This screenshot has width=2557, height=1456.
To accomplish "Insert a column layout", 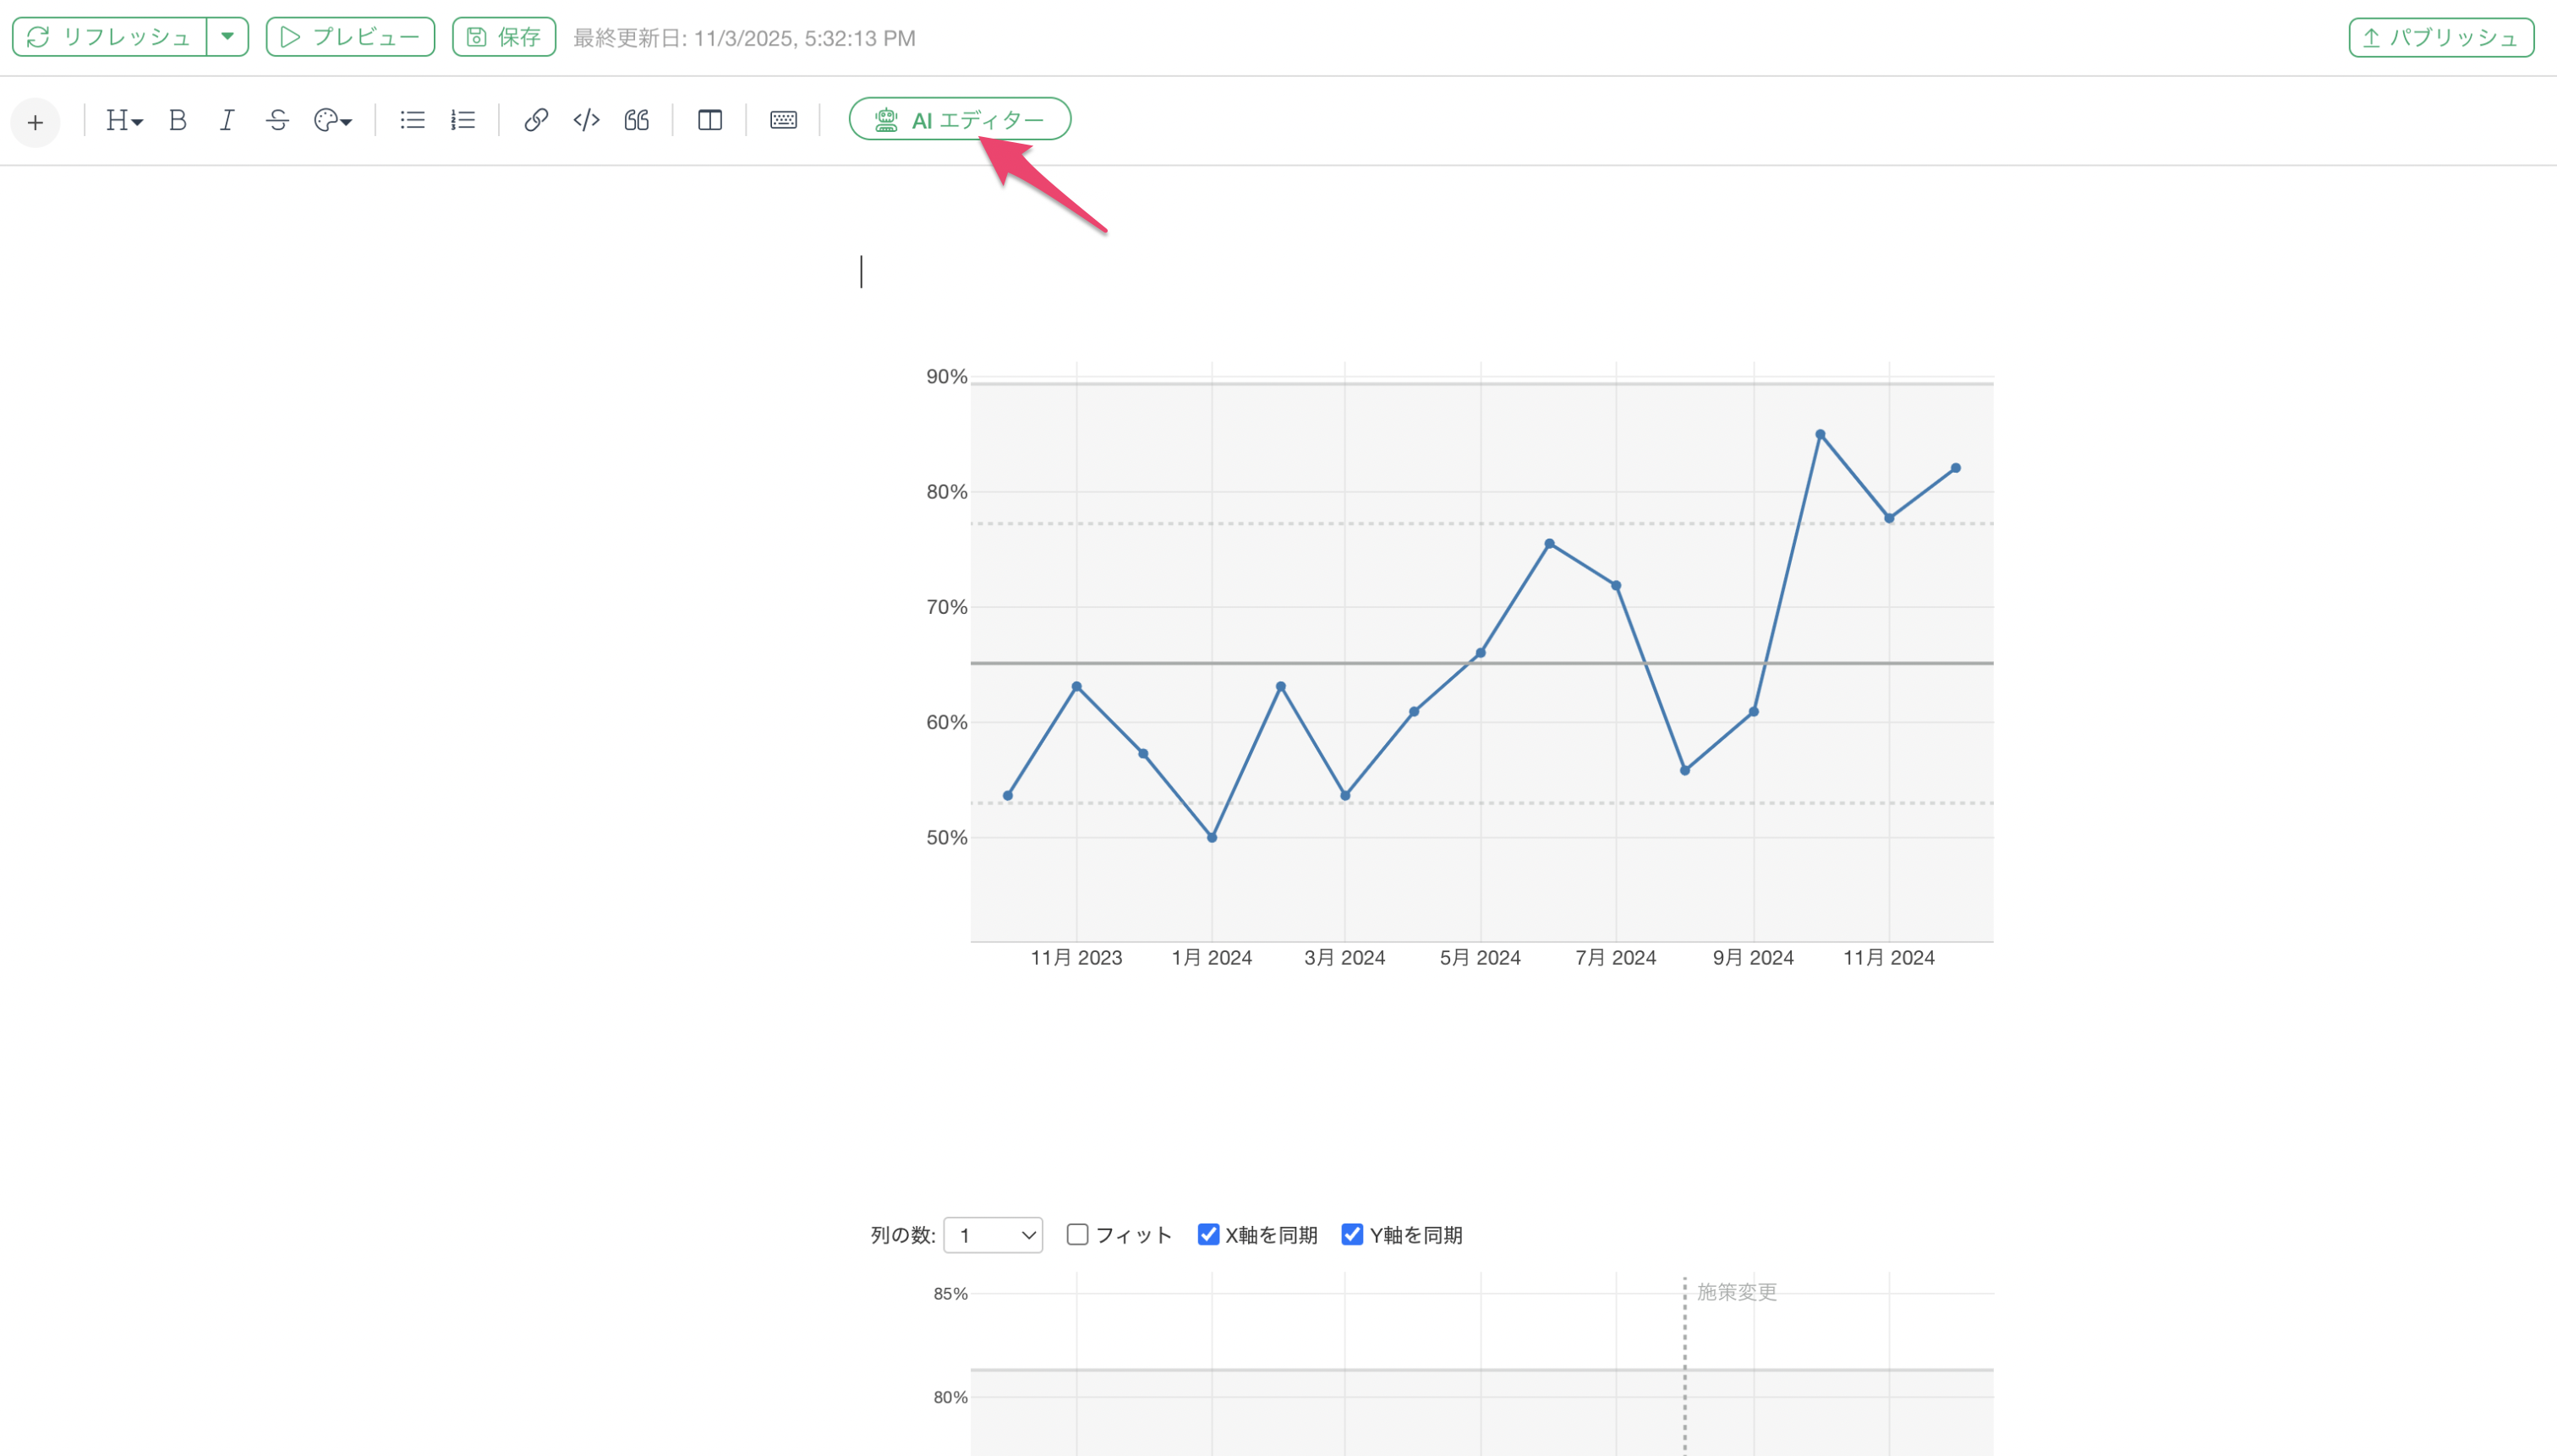I will tap(710, 120).
